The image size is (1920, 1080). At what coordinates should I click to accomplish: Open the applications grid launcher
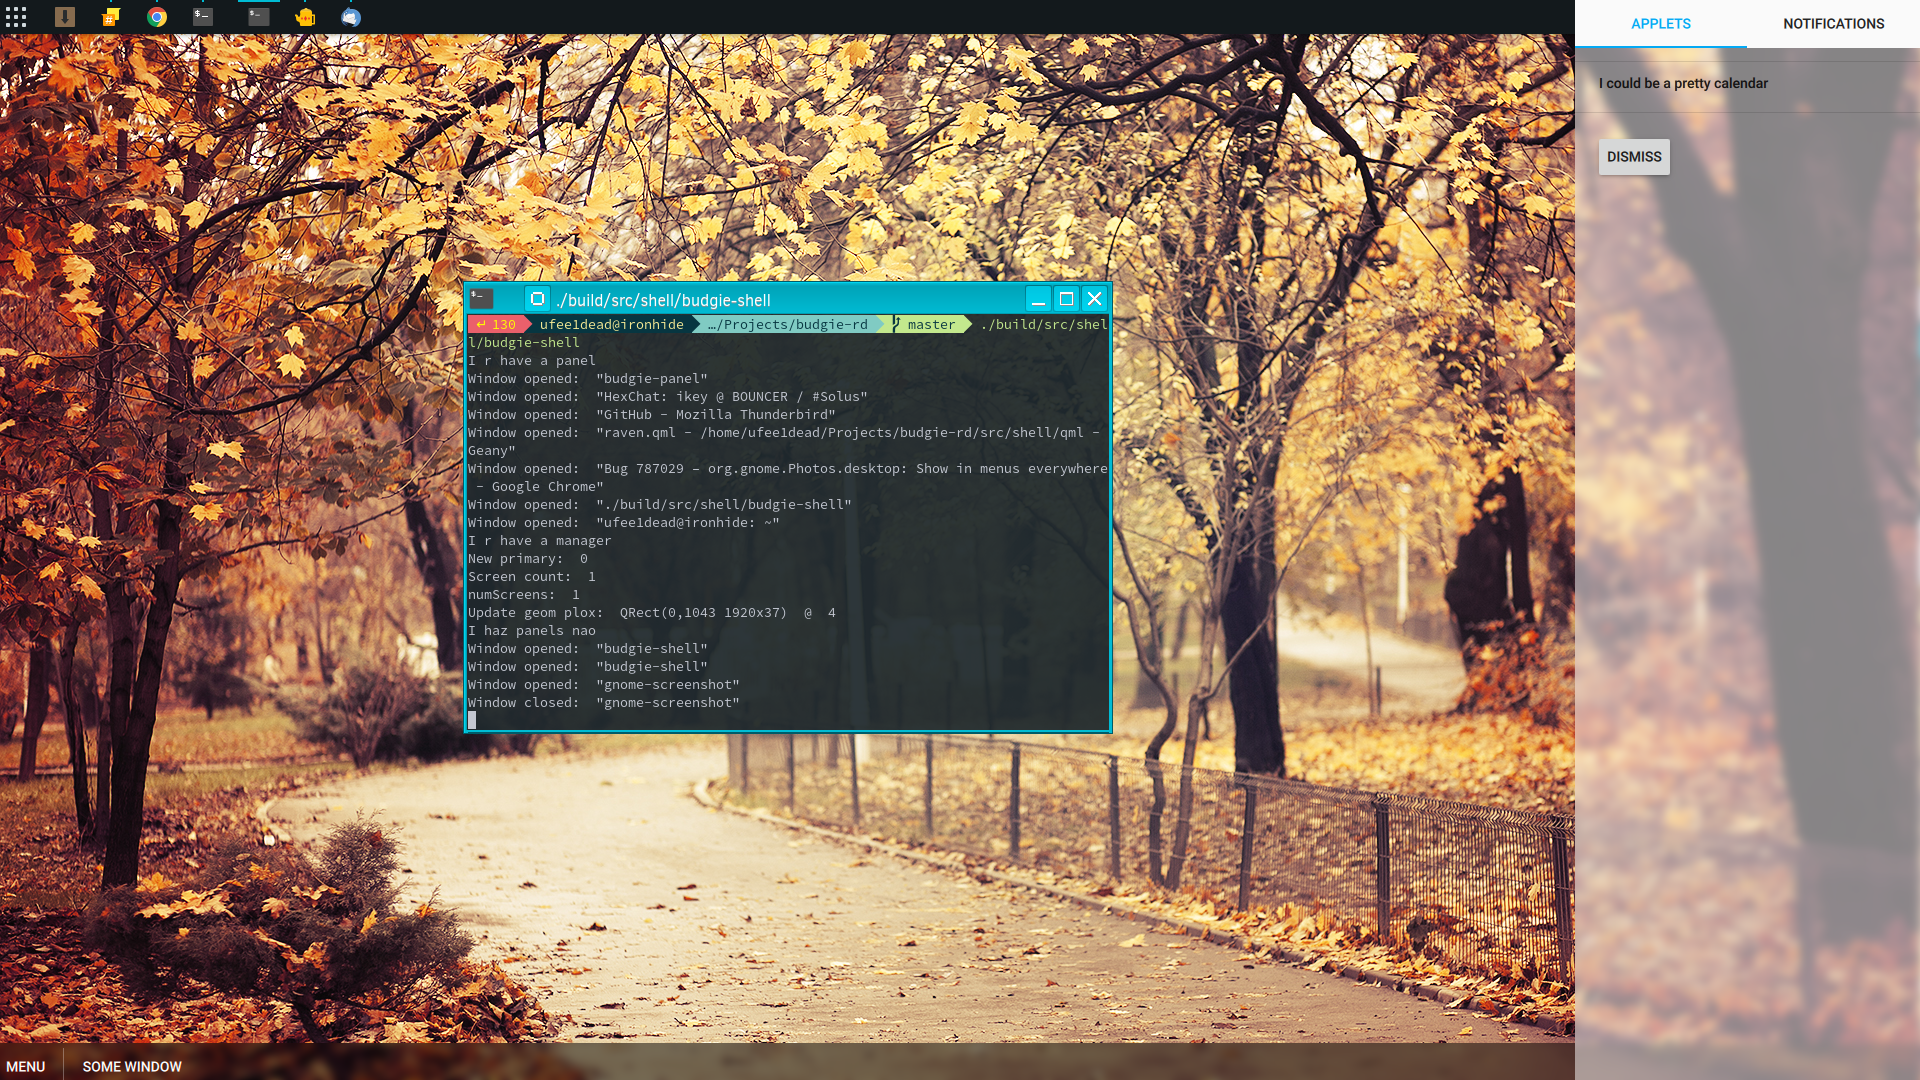coord(16,17)
